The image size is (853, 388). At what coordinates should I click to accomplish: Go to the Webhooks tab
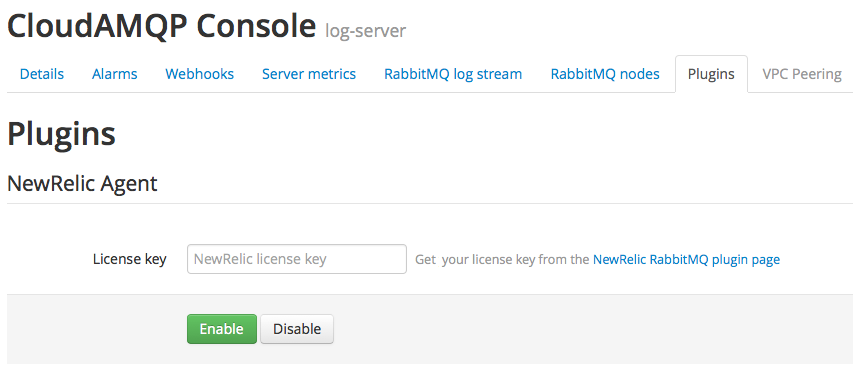[200, 74]
